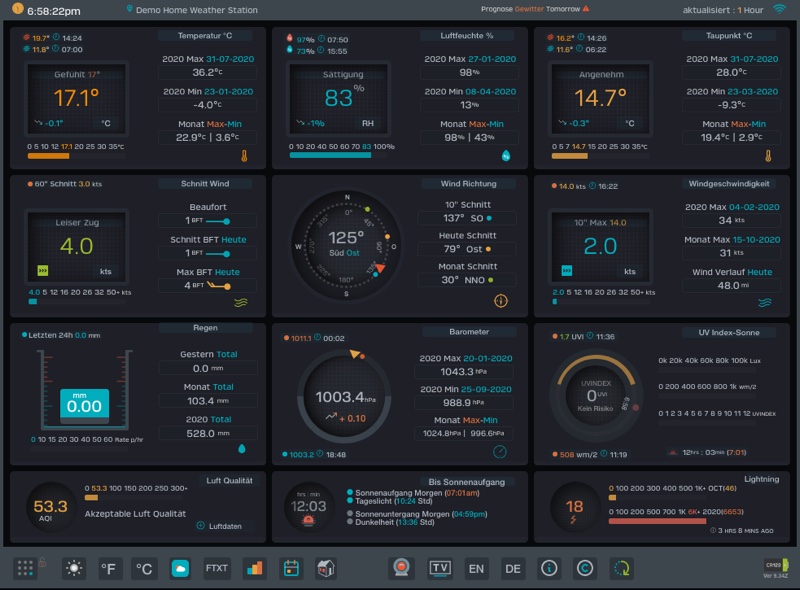Click the warning triangle after Tomorrow
800x590 pixels.
click(586, 9)
